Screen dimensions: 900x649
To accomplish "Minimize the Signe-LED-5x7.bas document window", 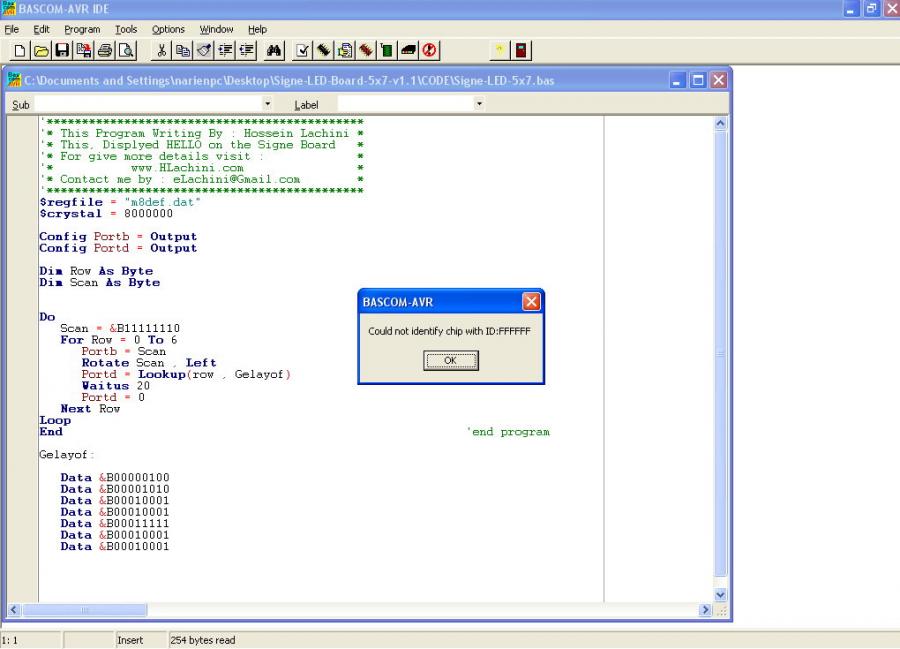I will tap(677, 80).
